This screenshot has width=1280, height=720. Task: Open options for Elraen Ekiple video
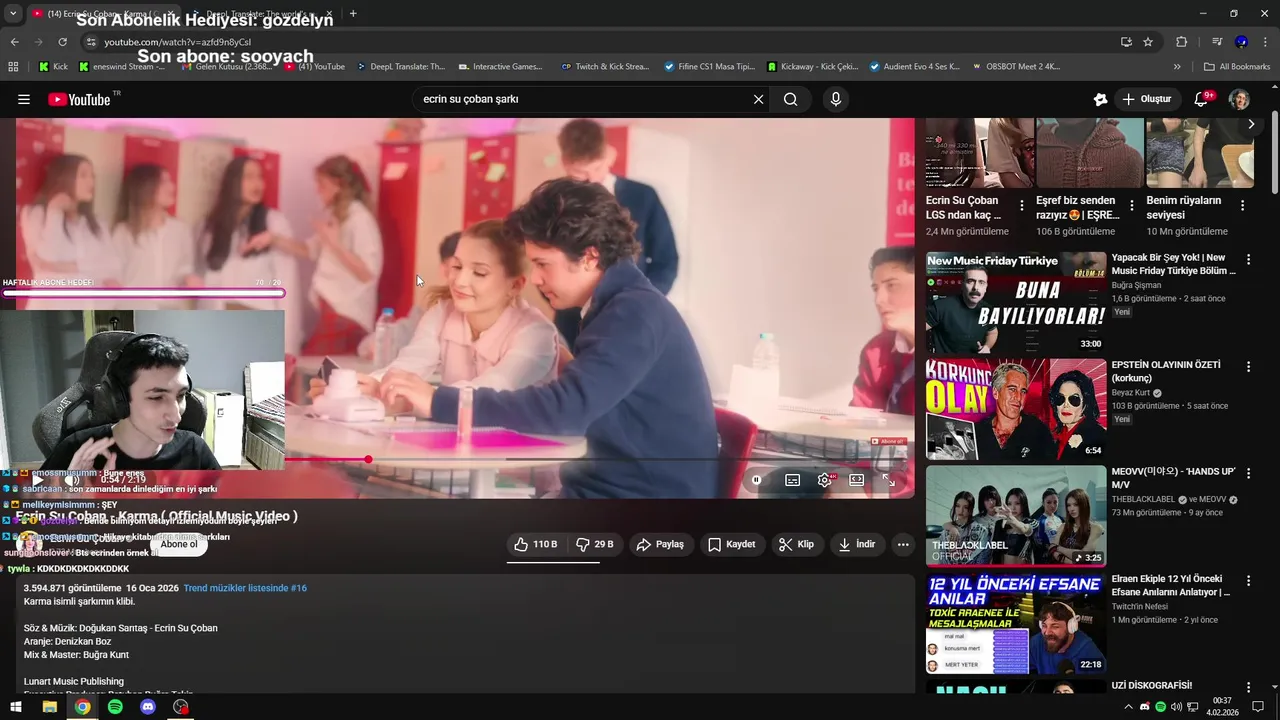click(1248, 580)
